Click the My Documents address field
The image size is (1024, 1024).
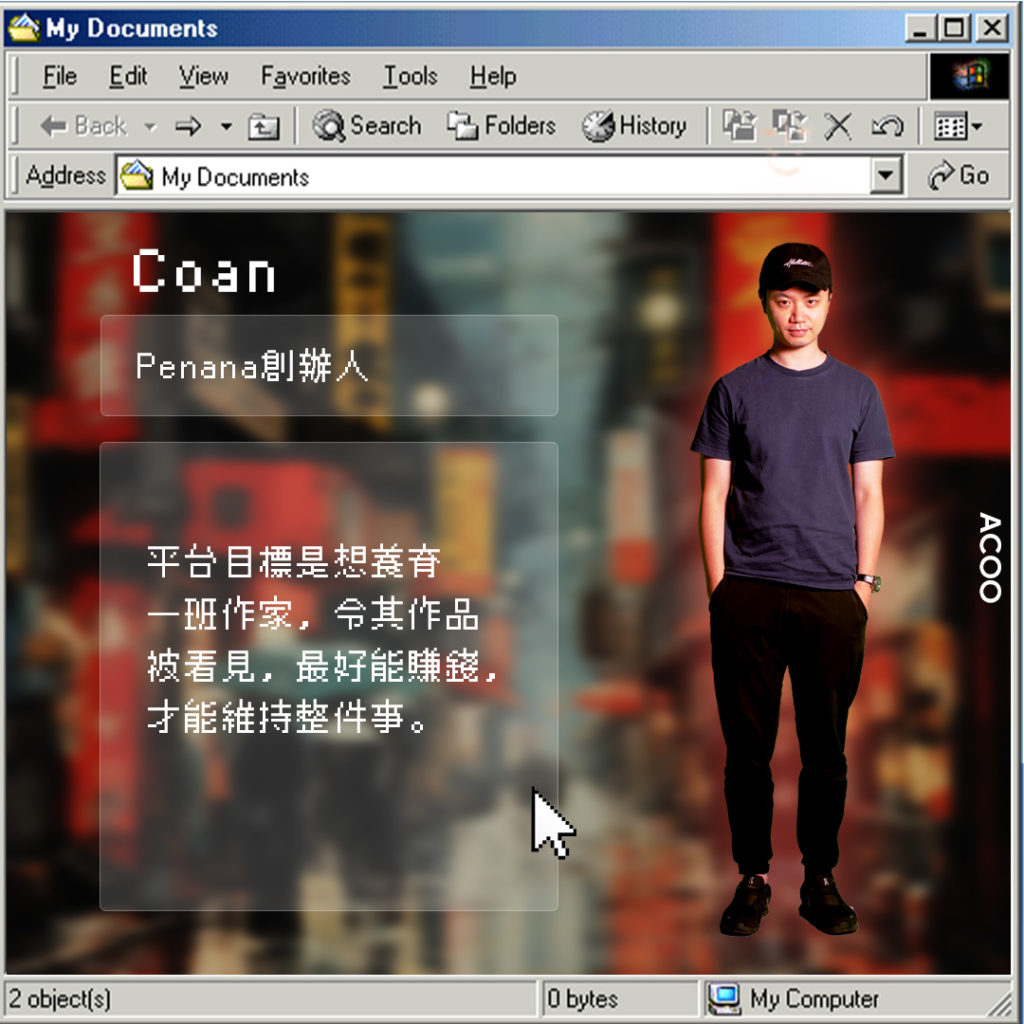(x=500, y=177)
